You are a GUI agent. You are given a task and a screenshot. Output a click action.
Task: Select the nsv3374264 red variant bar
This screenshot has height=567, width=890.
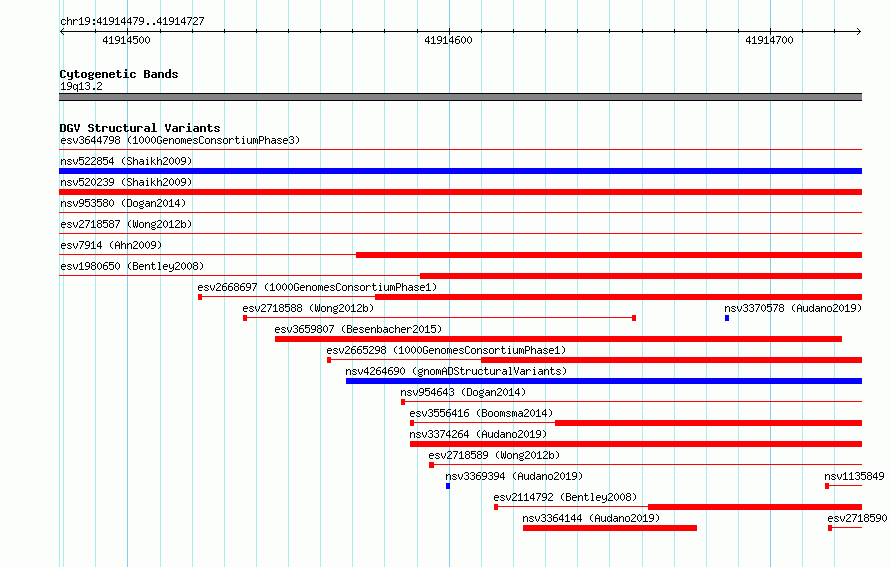pos(636,444)
